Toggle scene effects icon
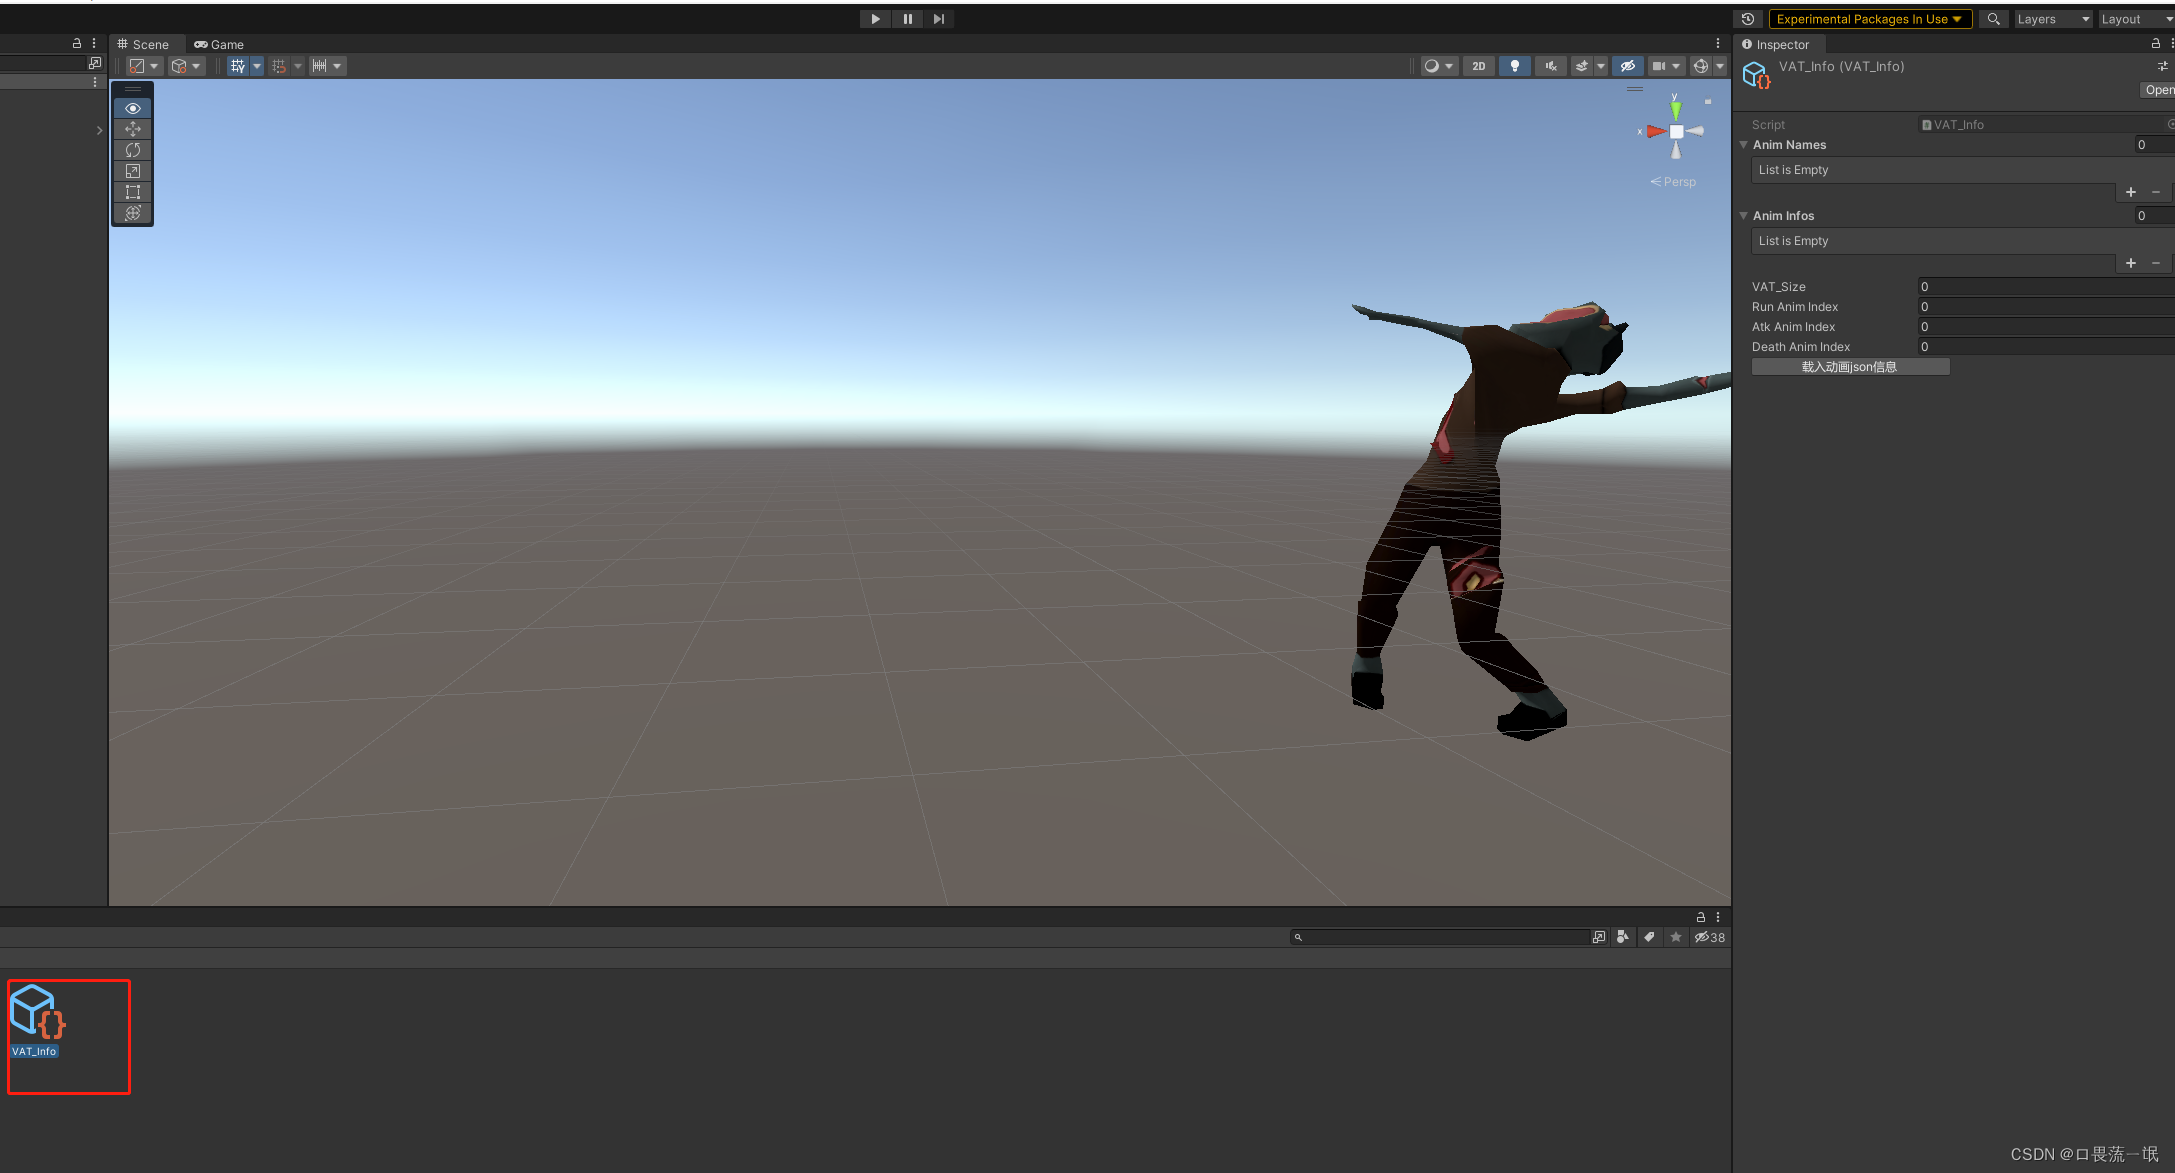 [1582, 66]
